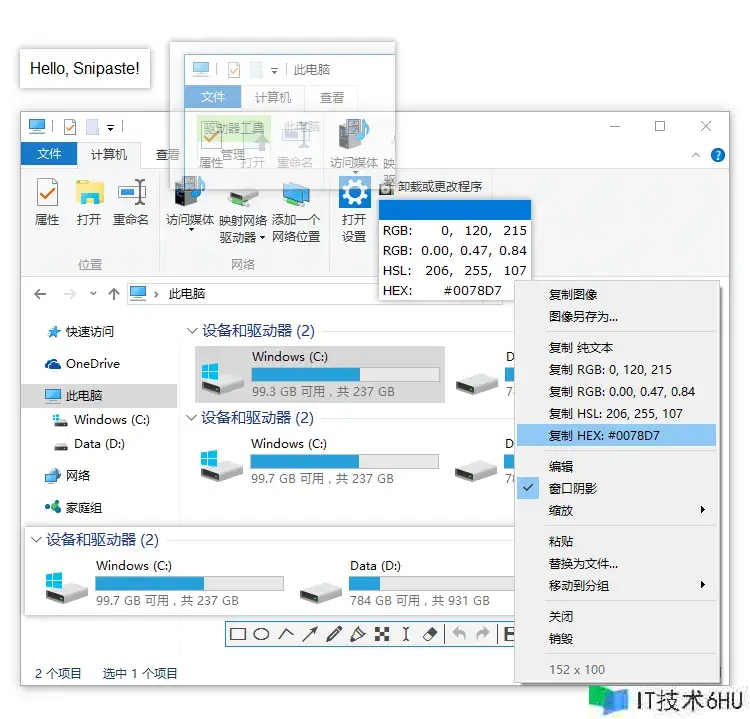Choose the marker highlighter tool
The height and width of the screenshot is (719, 750).
pos(358,634)
